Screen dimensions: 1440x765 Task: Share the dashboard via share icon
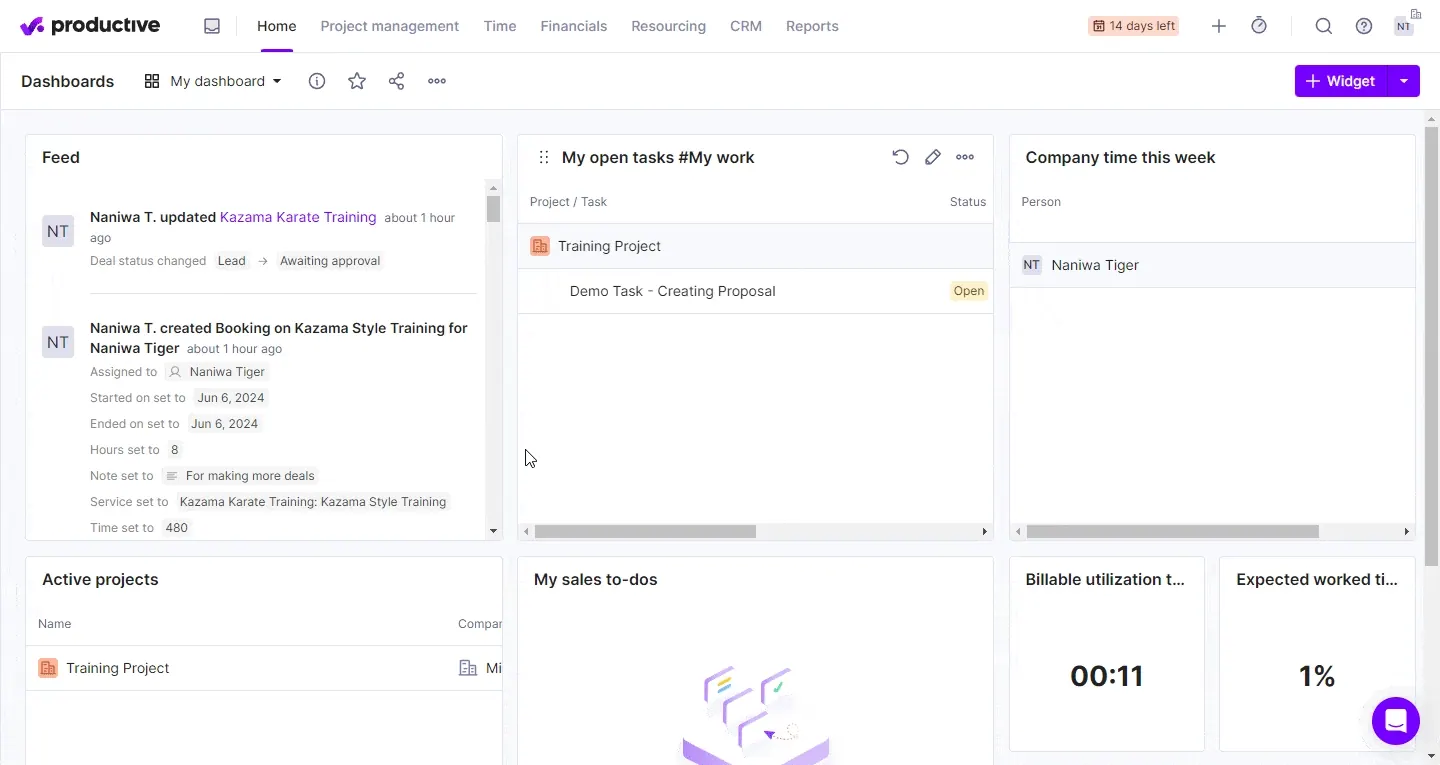(x=397, y=81)
